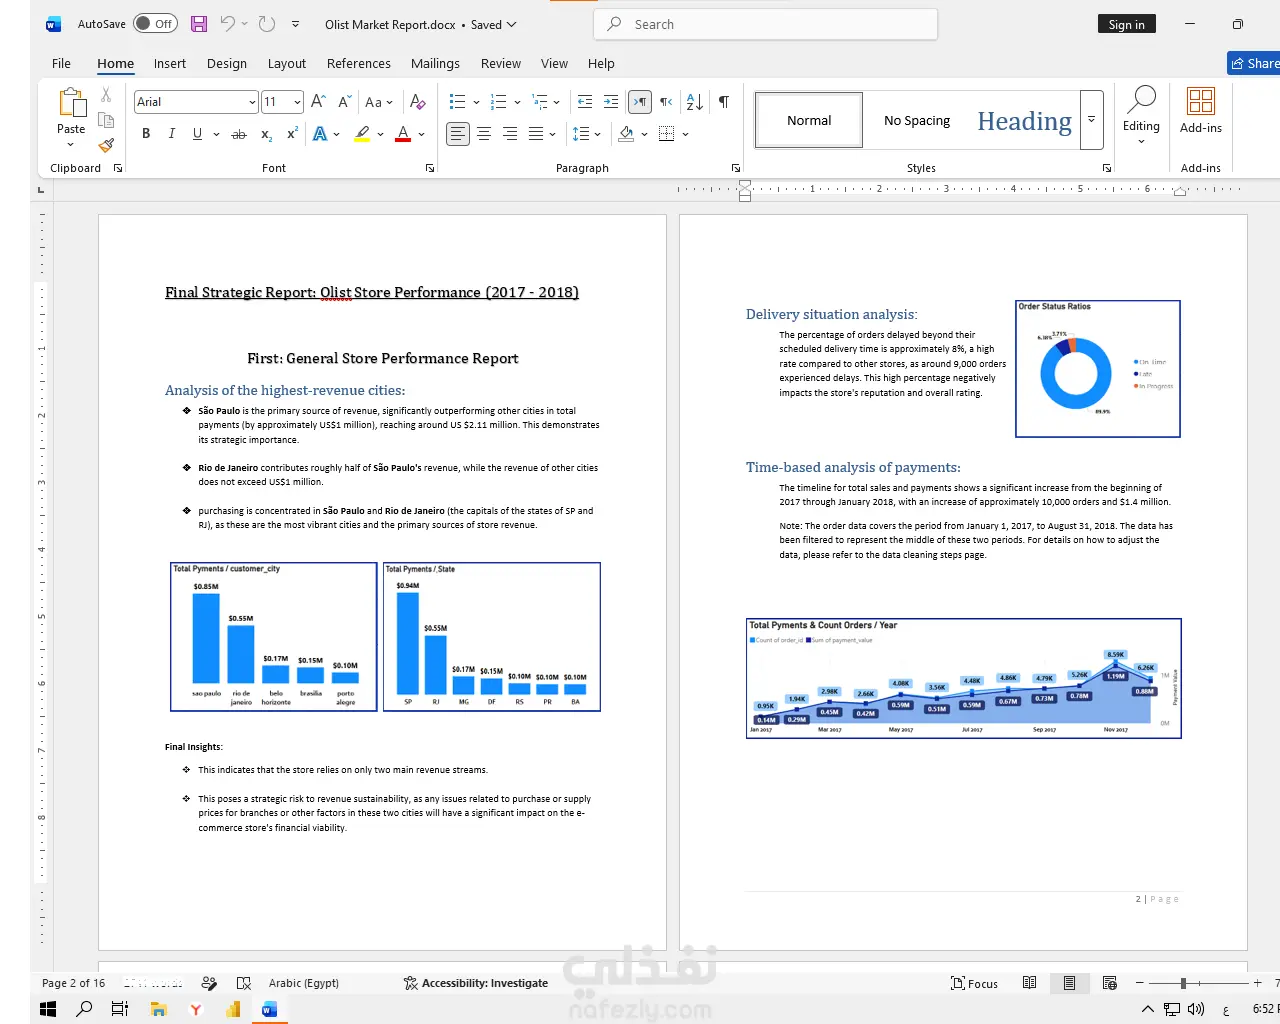Open File Explorer from taskbar
The height and width of the screenshot is (1024, 1280).
coord(158,1009)
